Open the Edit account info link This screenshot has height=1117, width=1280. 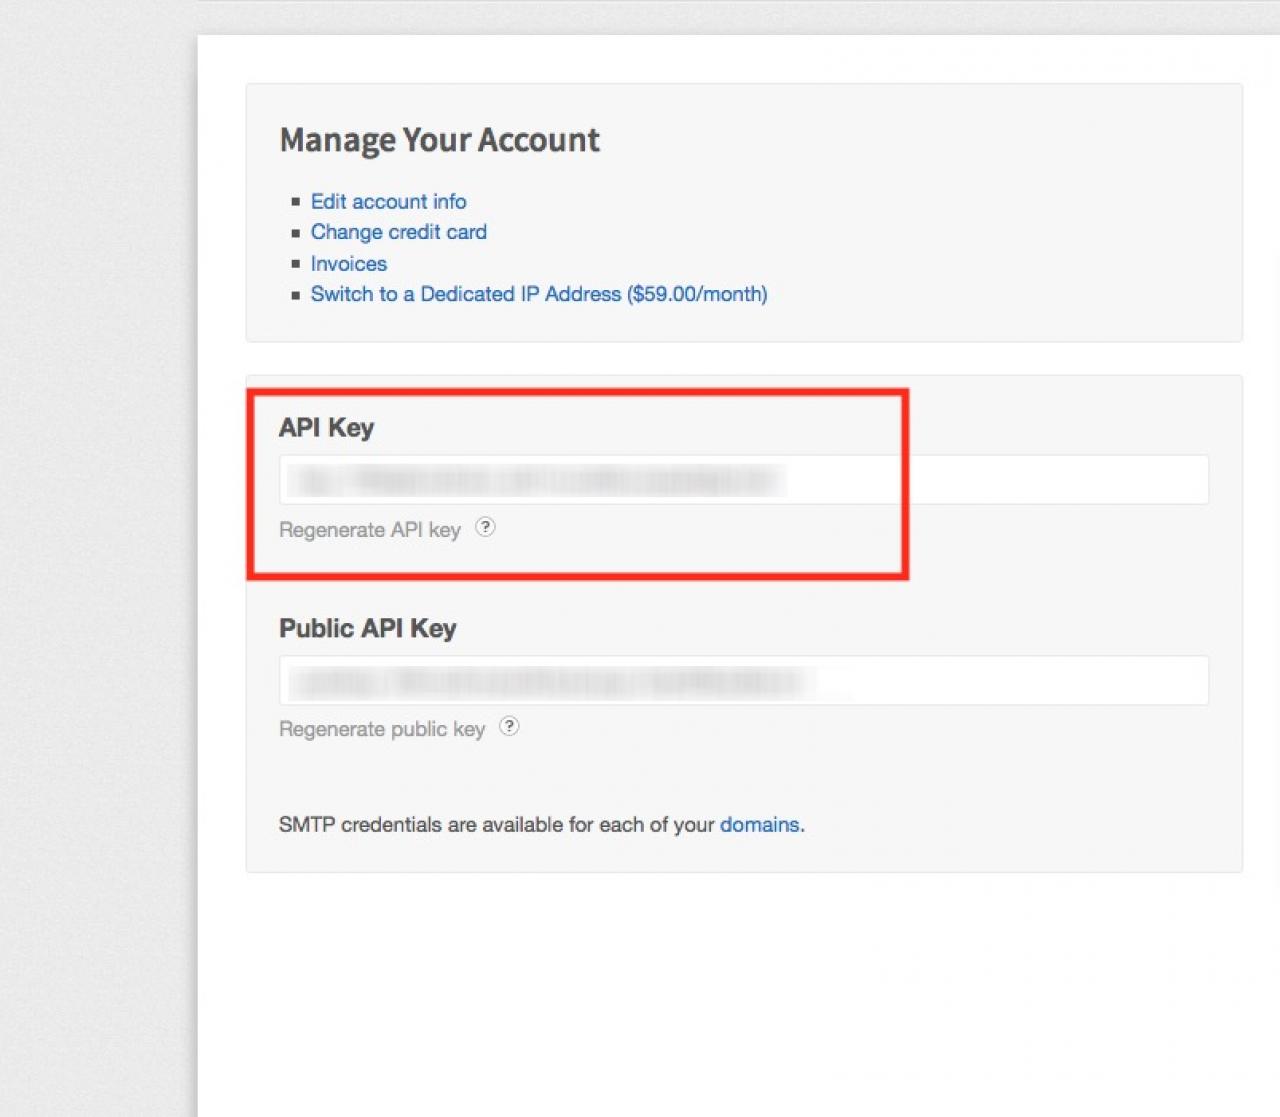tap(388, 201)
